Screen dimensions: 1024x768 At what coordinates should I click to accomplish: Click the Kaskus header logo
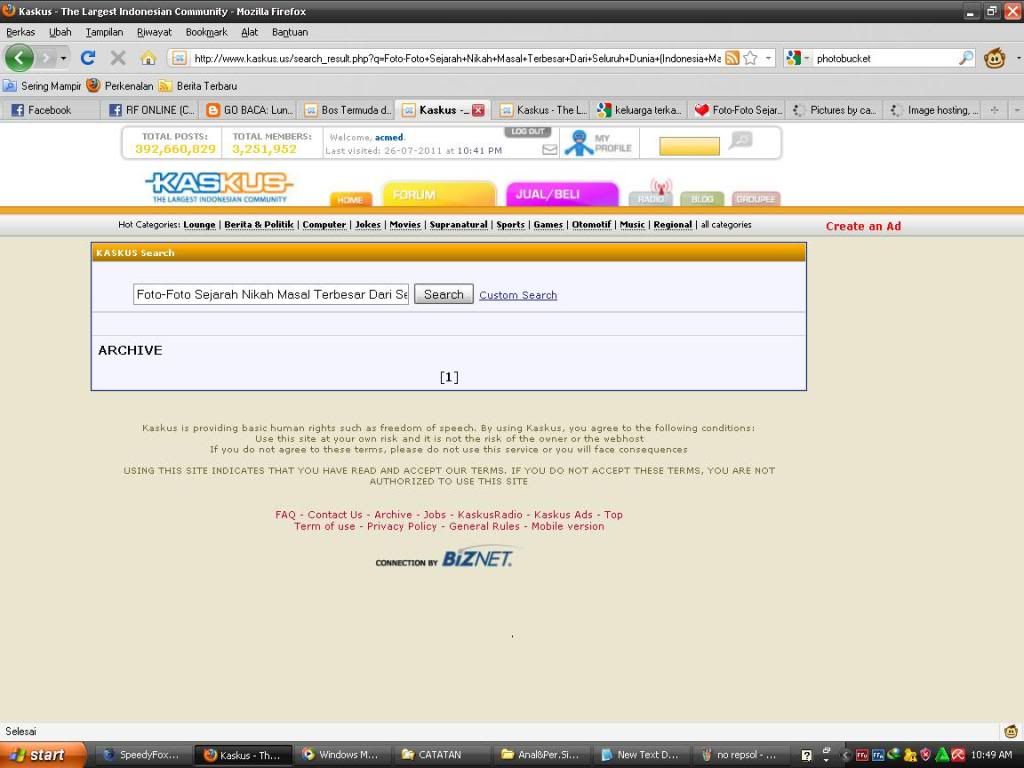[x=219, y=187]
